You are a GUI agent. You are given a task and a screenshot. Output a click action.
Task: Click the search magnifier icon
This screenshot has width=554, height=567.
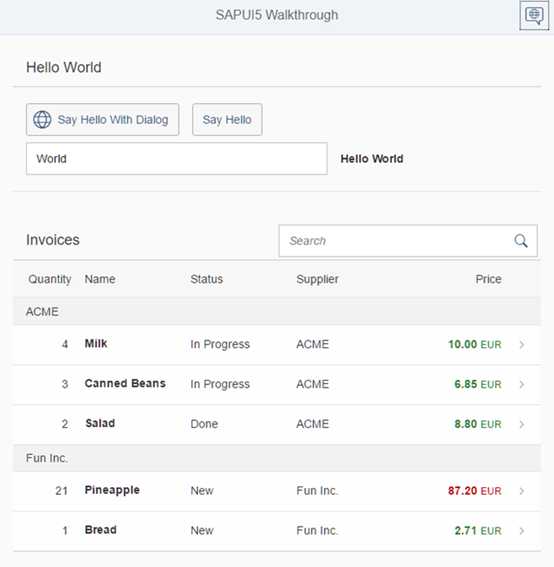[x=521, y=241]
